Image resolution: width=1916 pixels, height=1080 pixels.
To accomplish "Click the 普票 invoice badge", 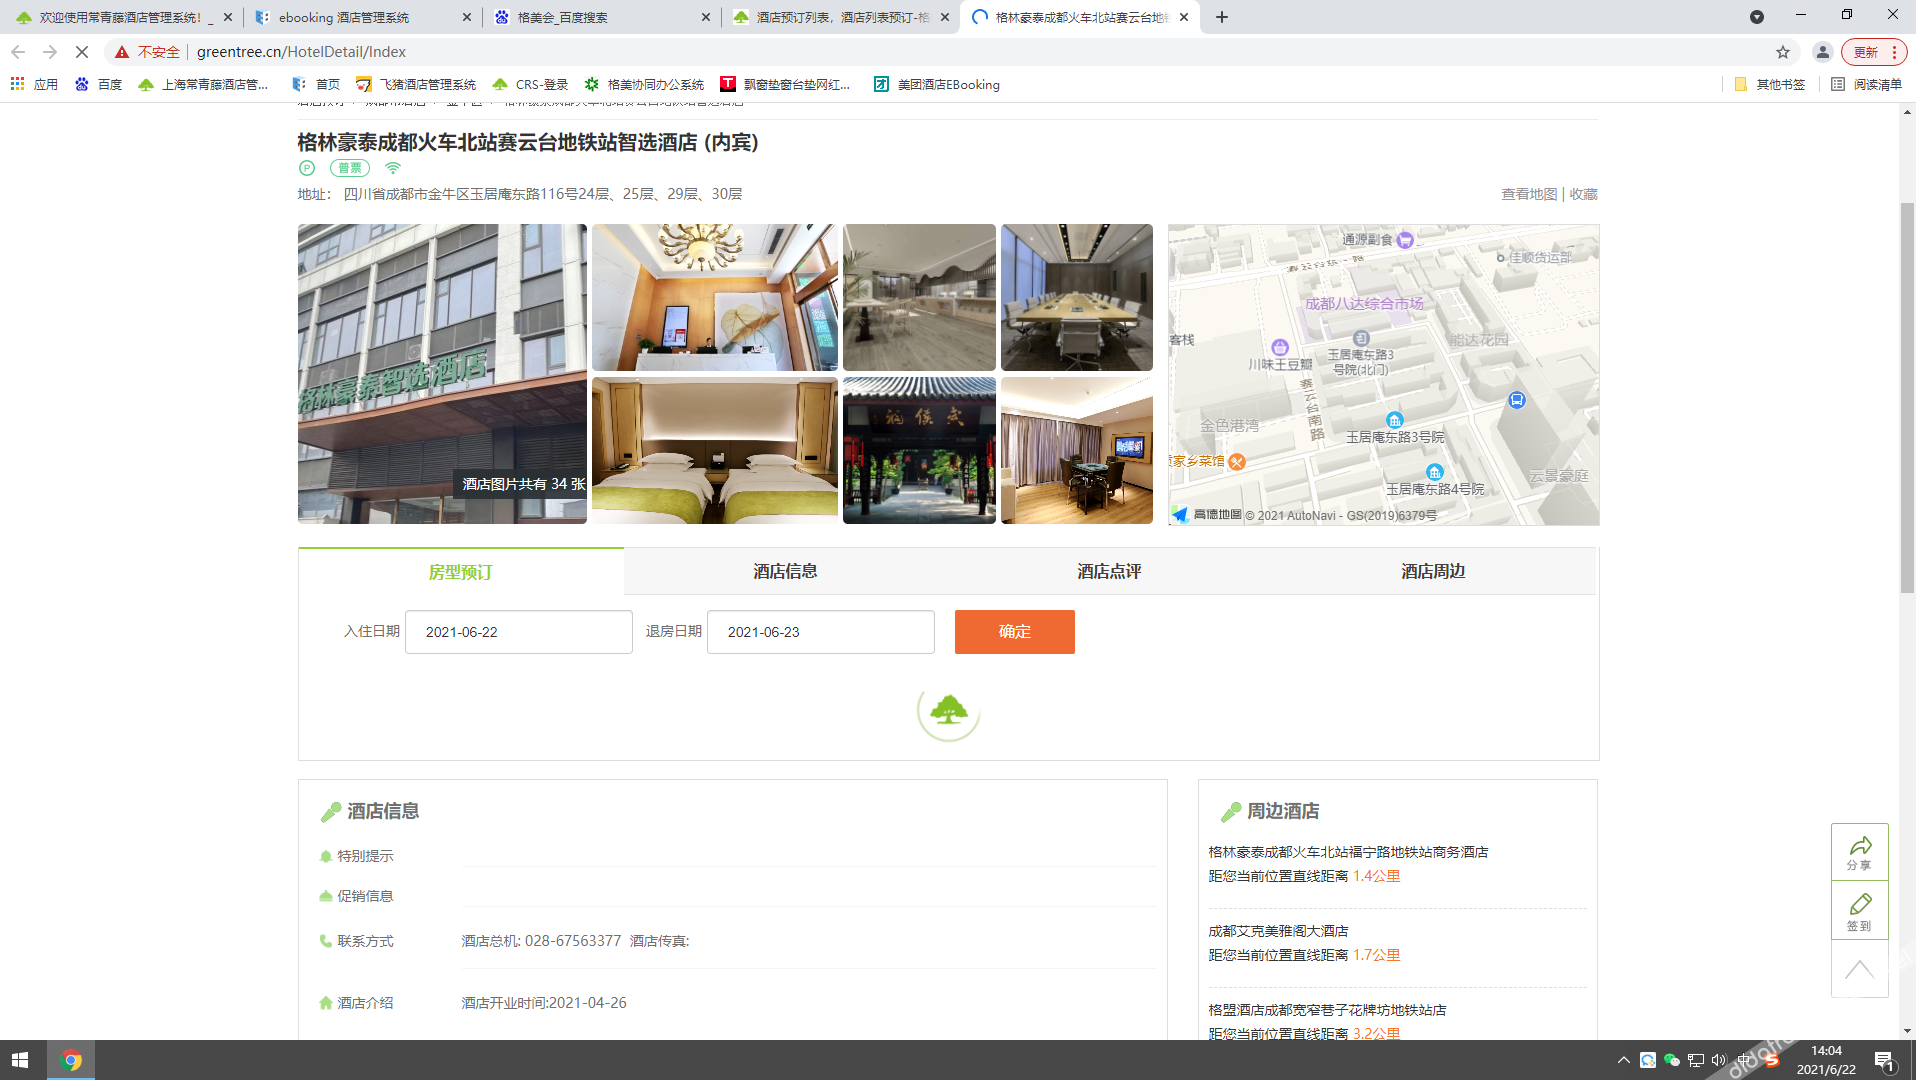I will (x=350, y=168).
